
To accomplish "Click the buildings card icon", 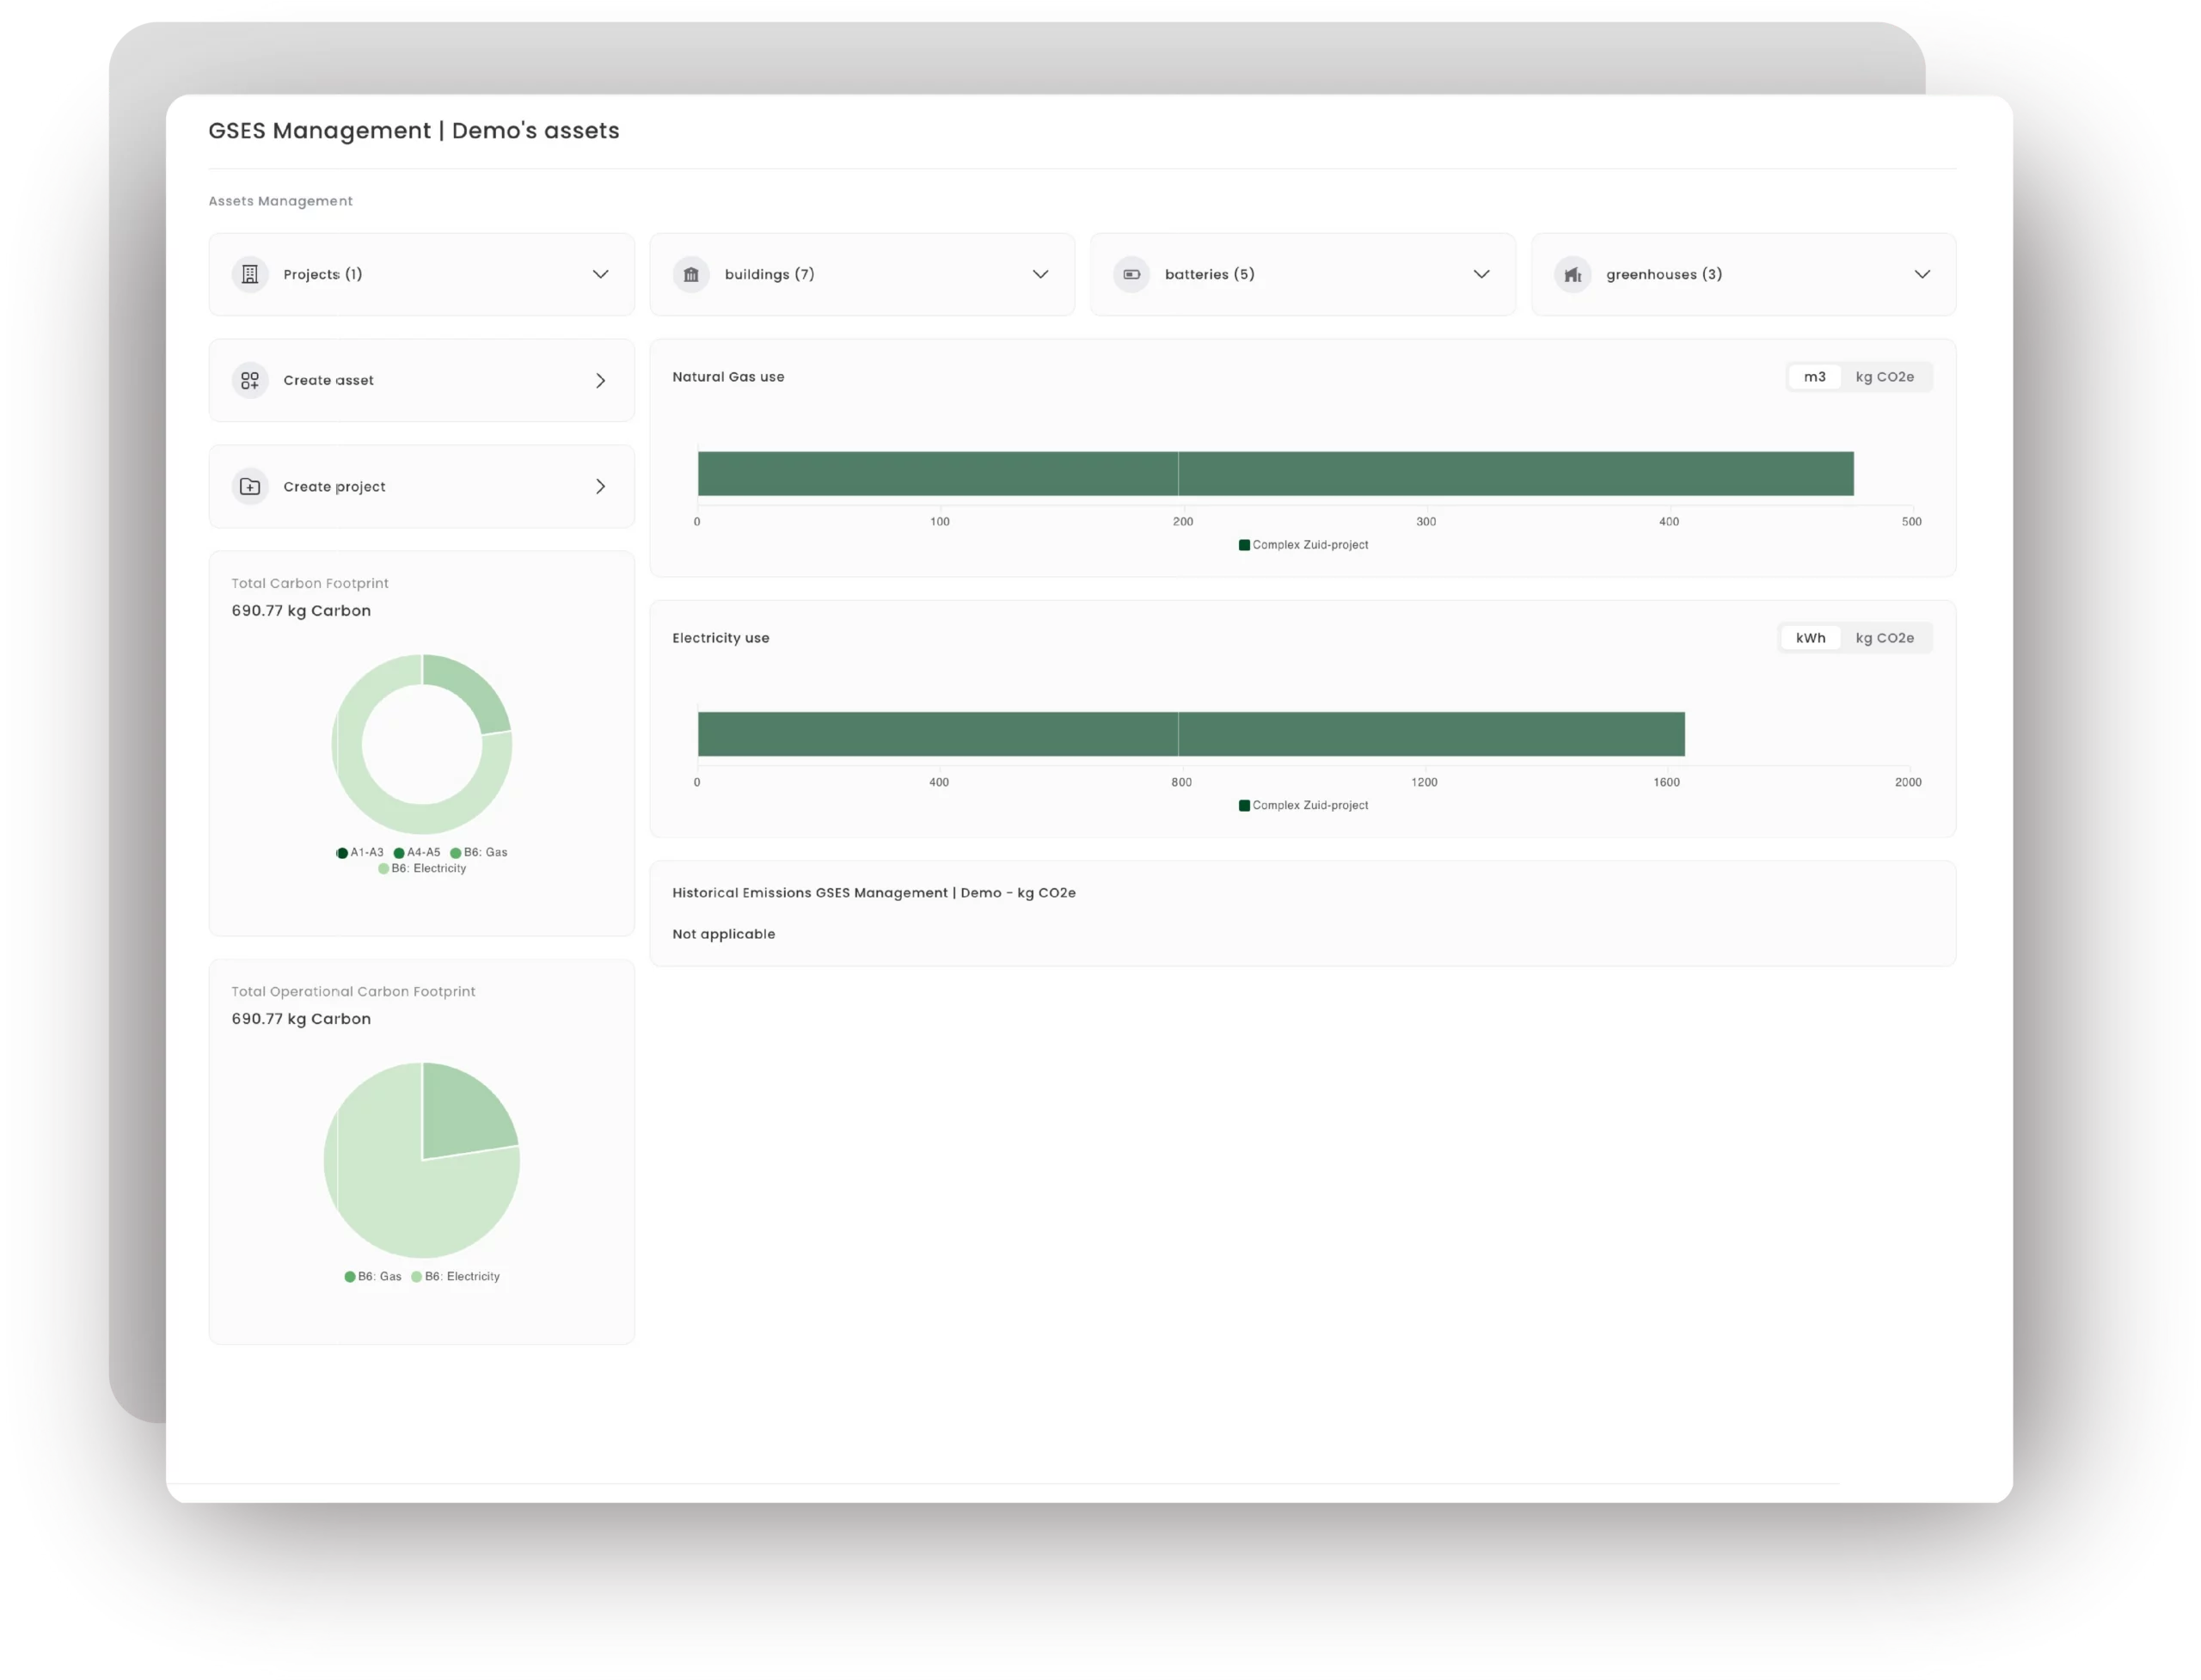I will point(691,274).
